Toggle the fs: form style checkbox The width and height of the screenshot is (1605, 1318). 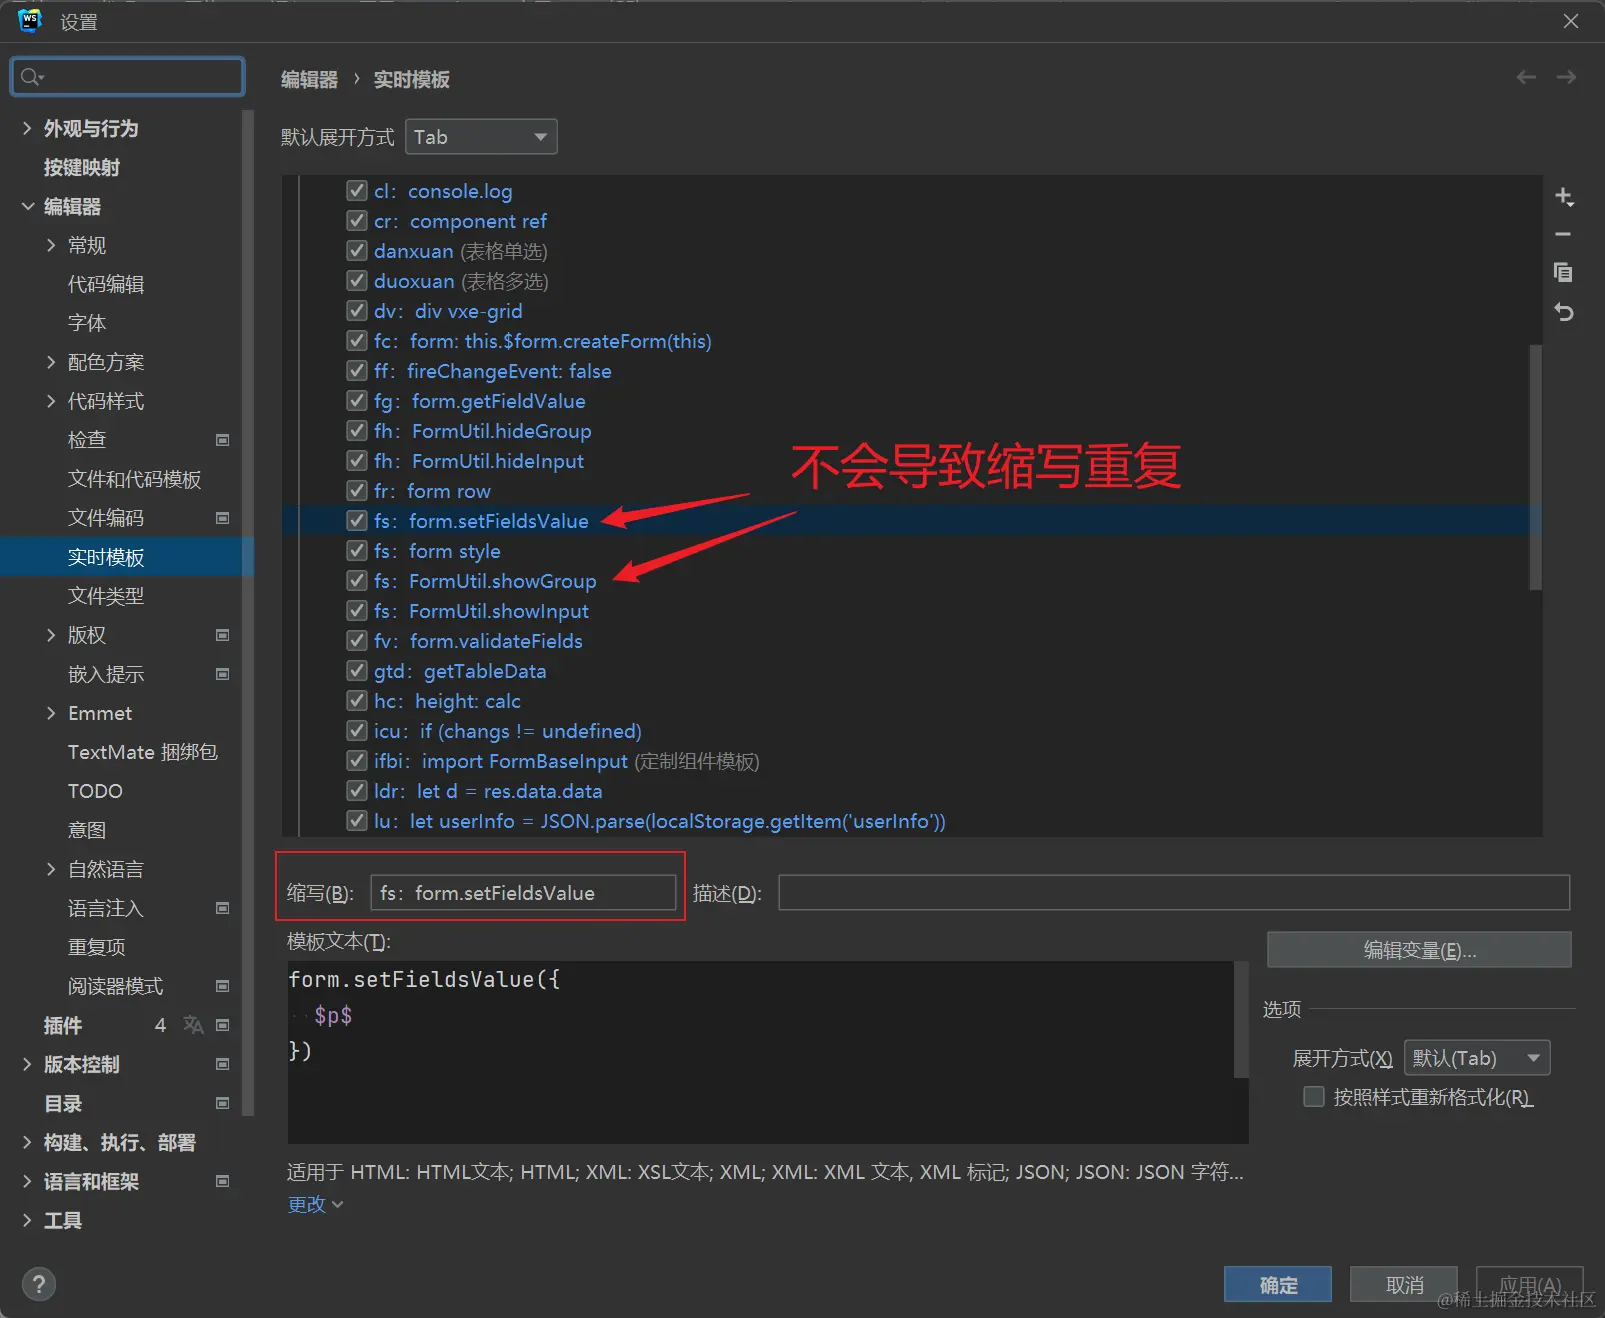[x=356, y=550]
